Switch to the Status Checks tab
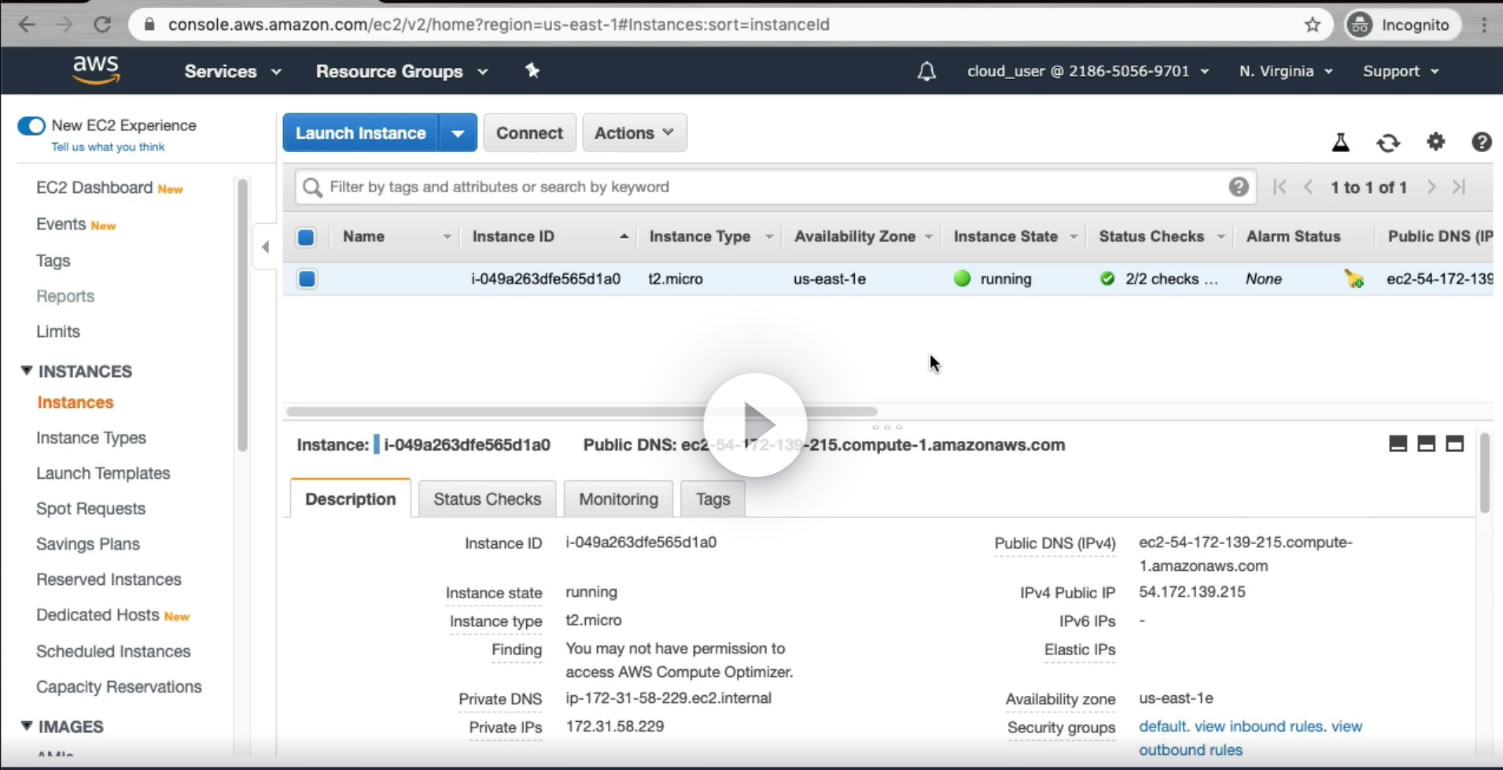 point(487,499)
